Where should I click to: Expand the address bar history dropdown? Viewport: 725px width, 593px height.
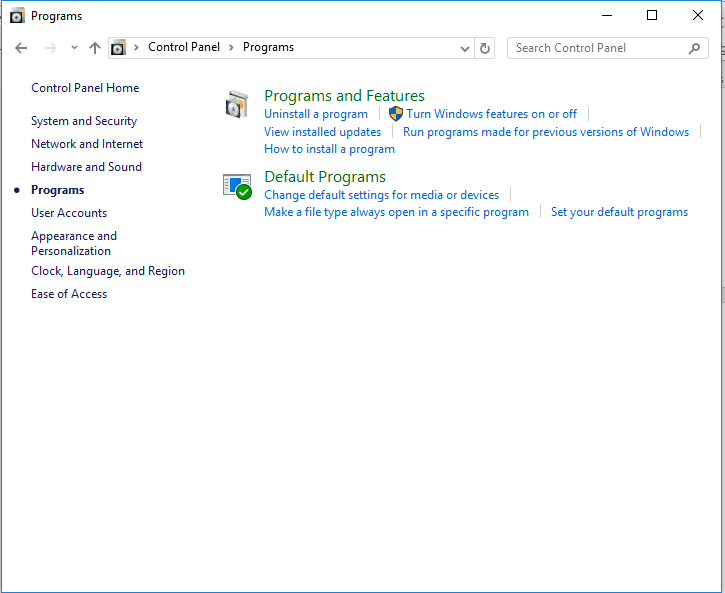pyautogui.click(x=465, y=49)
